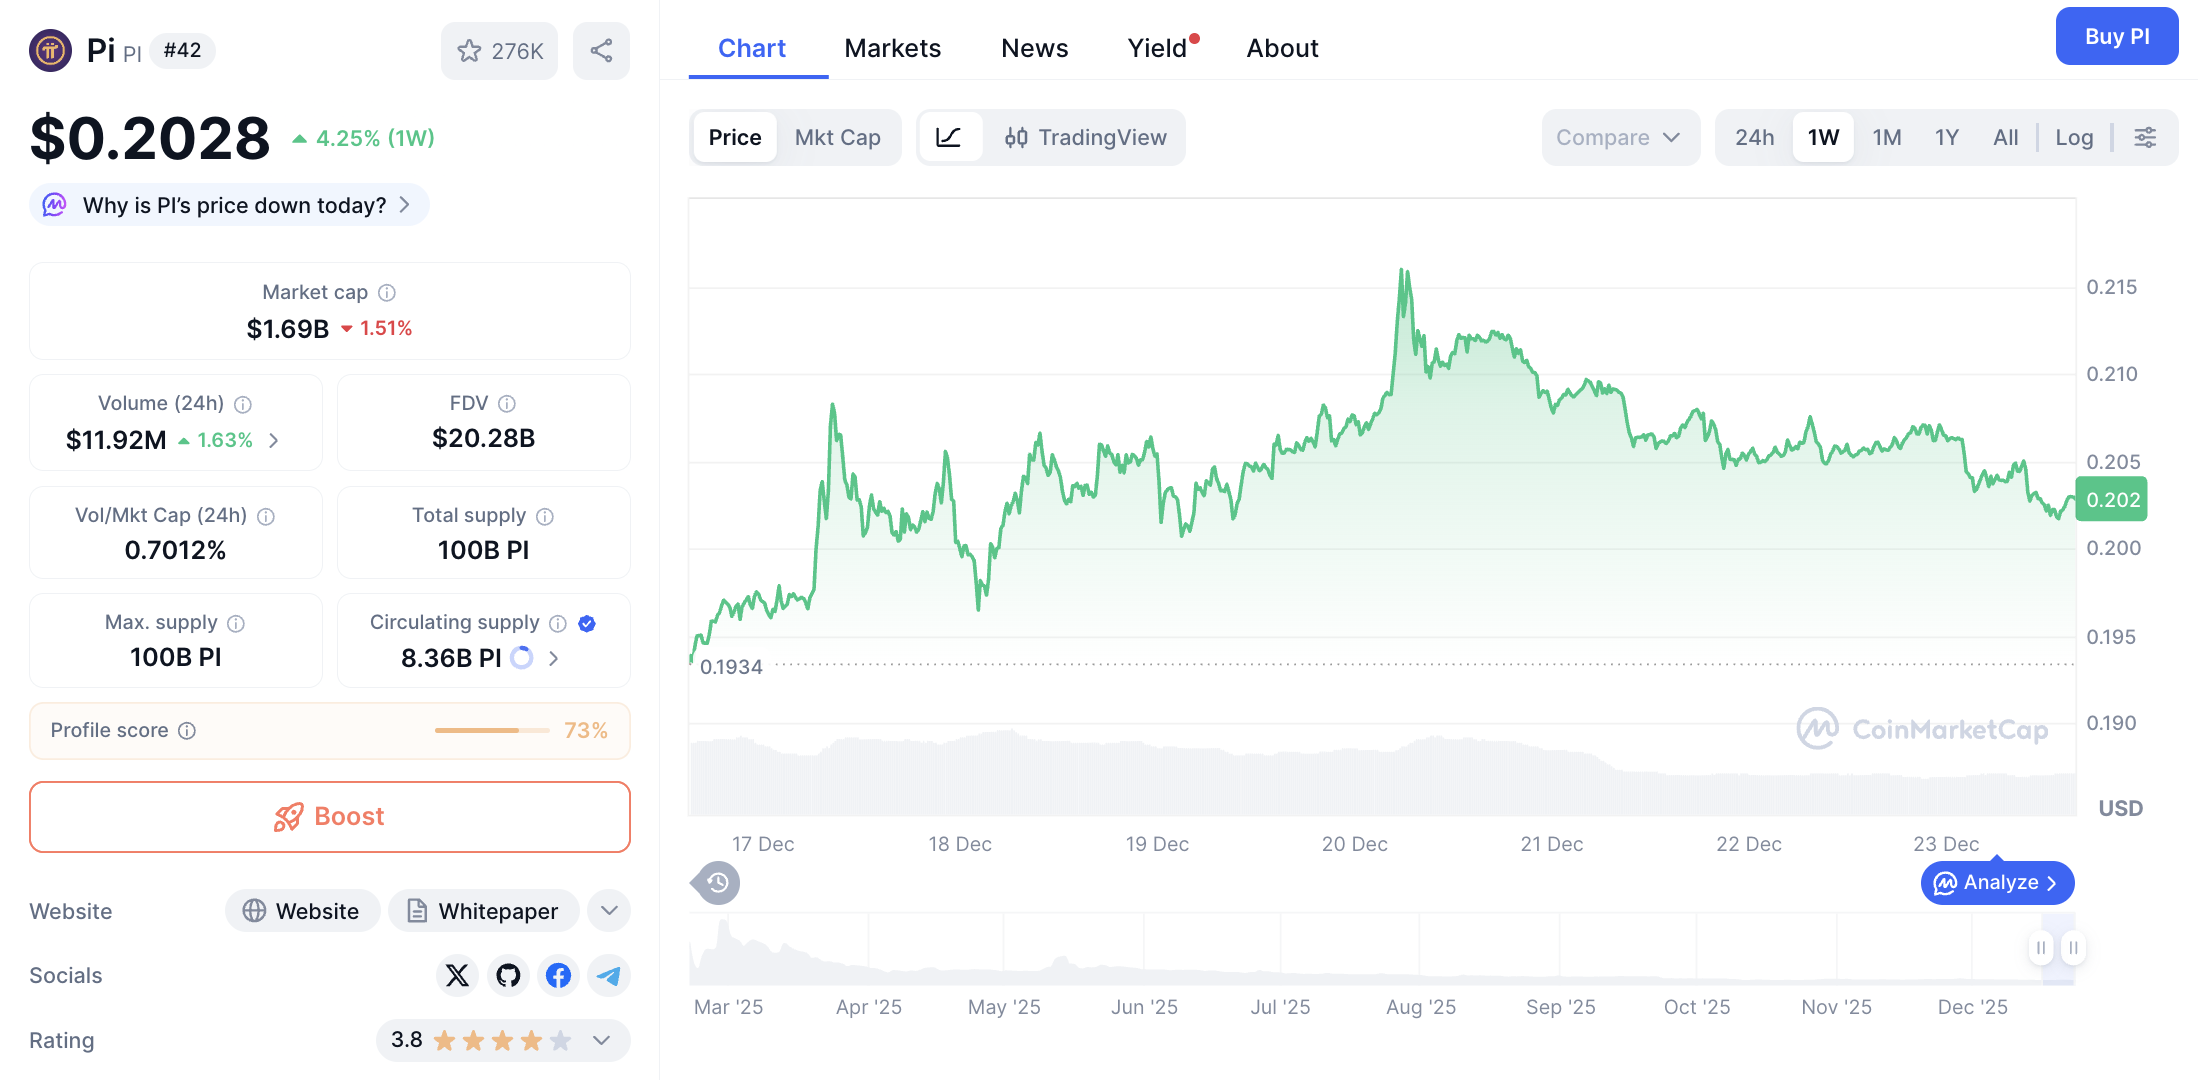This screenshot has height=1080, width=2198.
Task: Open Pi's X (Twitter) profile icon
Action: (457, 975)
